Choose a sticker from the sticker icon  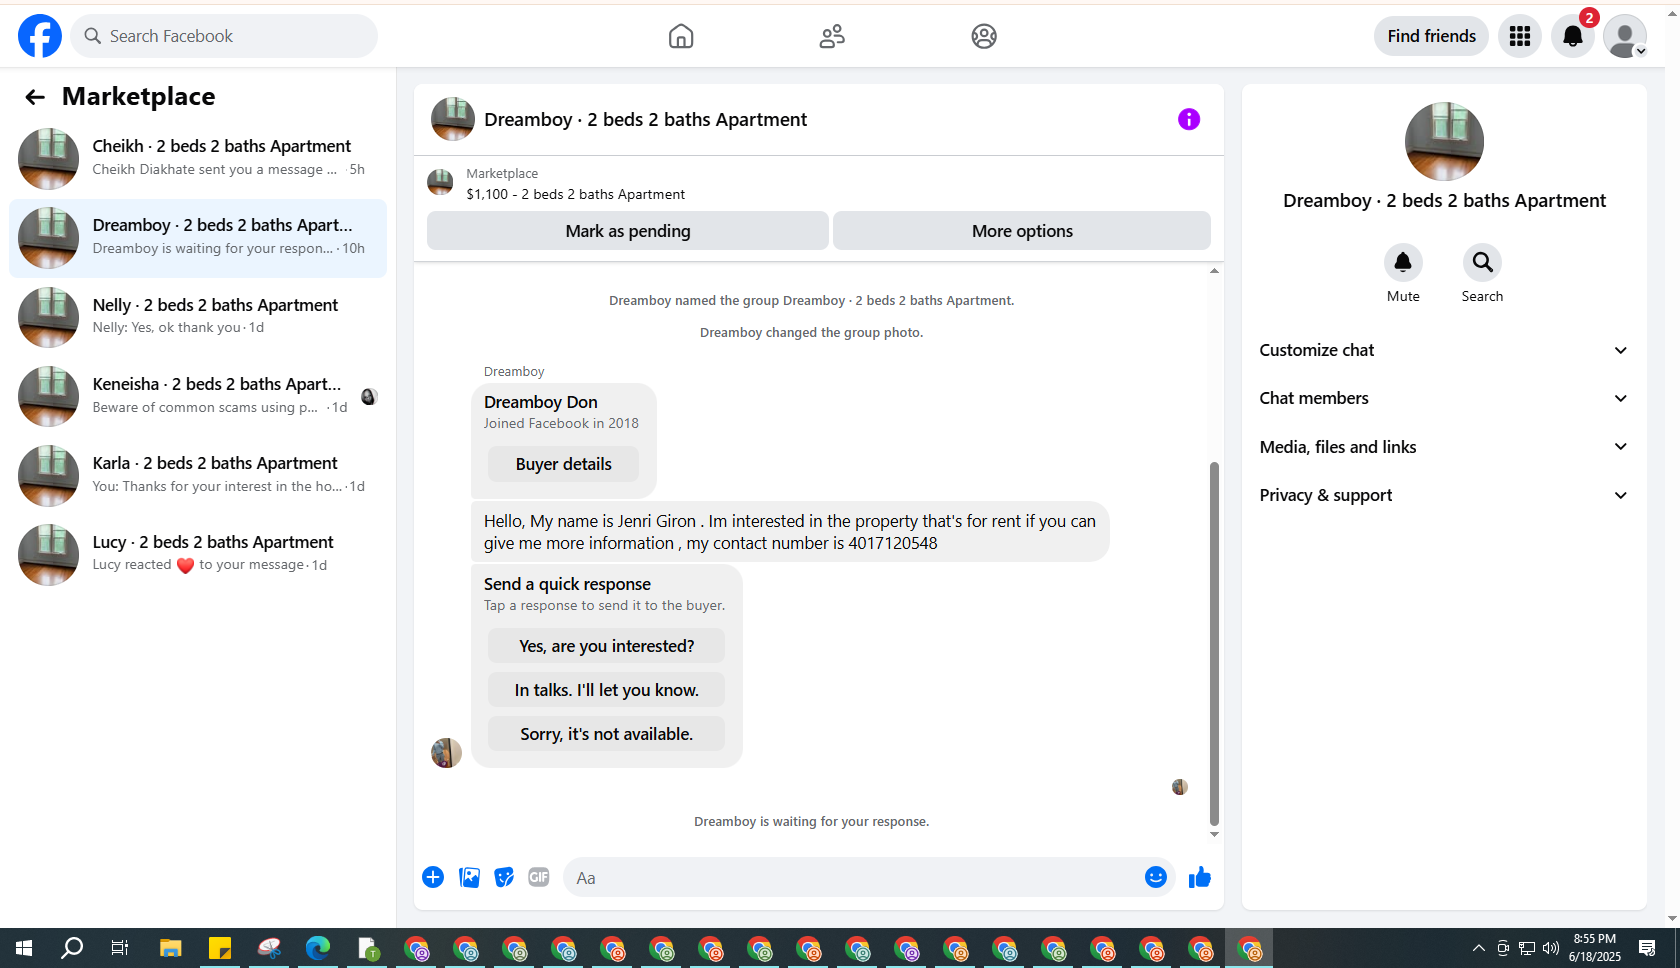point(504,877)
